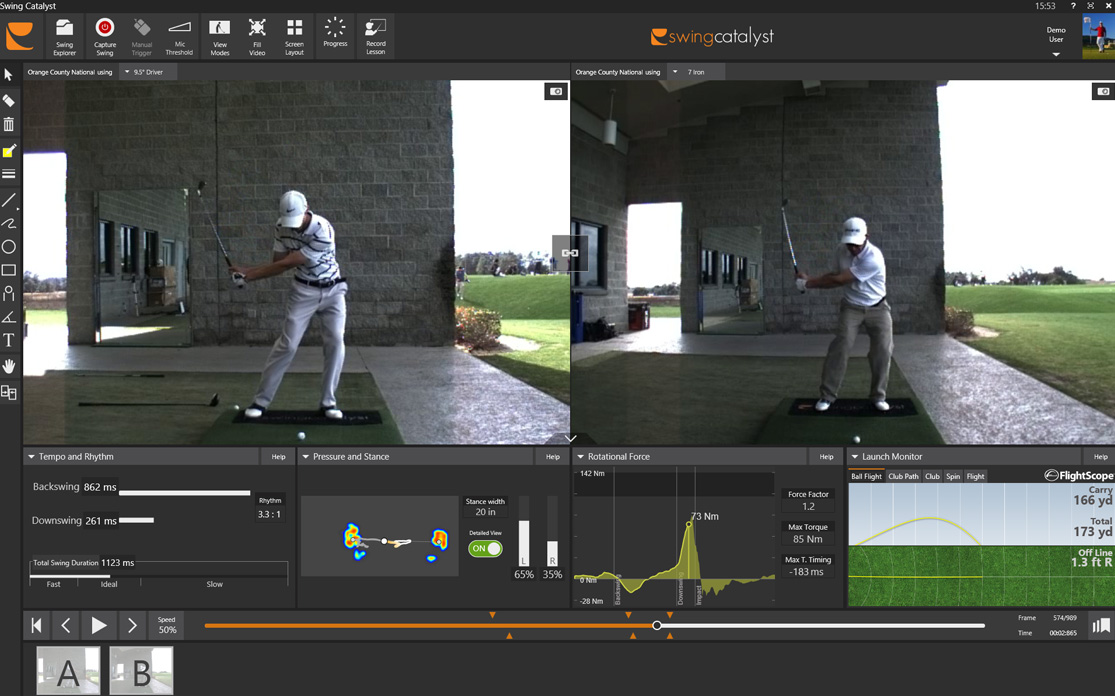
Task: Expand the Demo User menu
Action: click(1056, 54)
